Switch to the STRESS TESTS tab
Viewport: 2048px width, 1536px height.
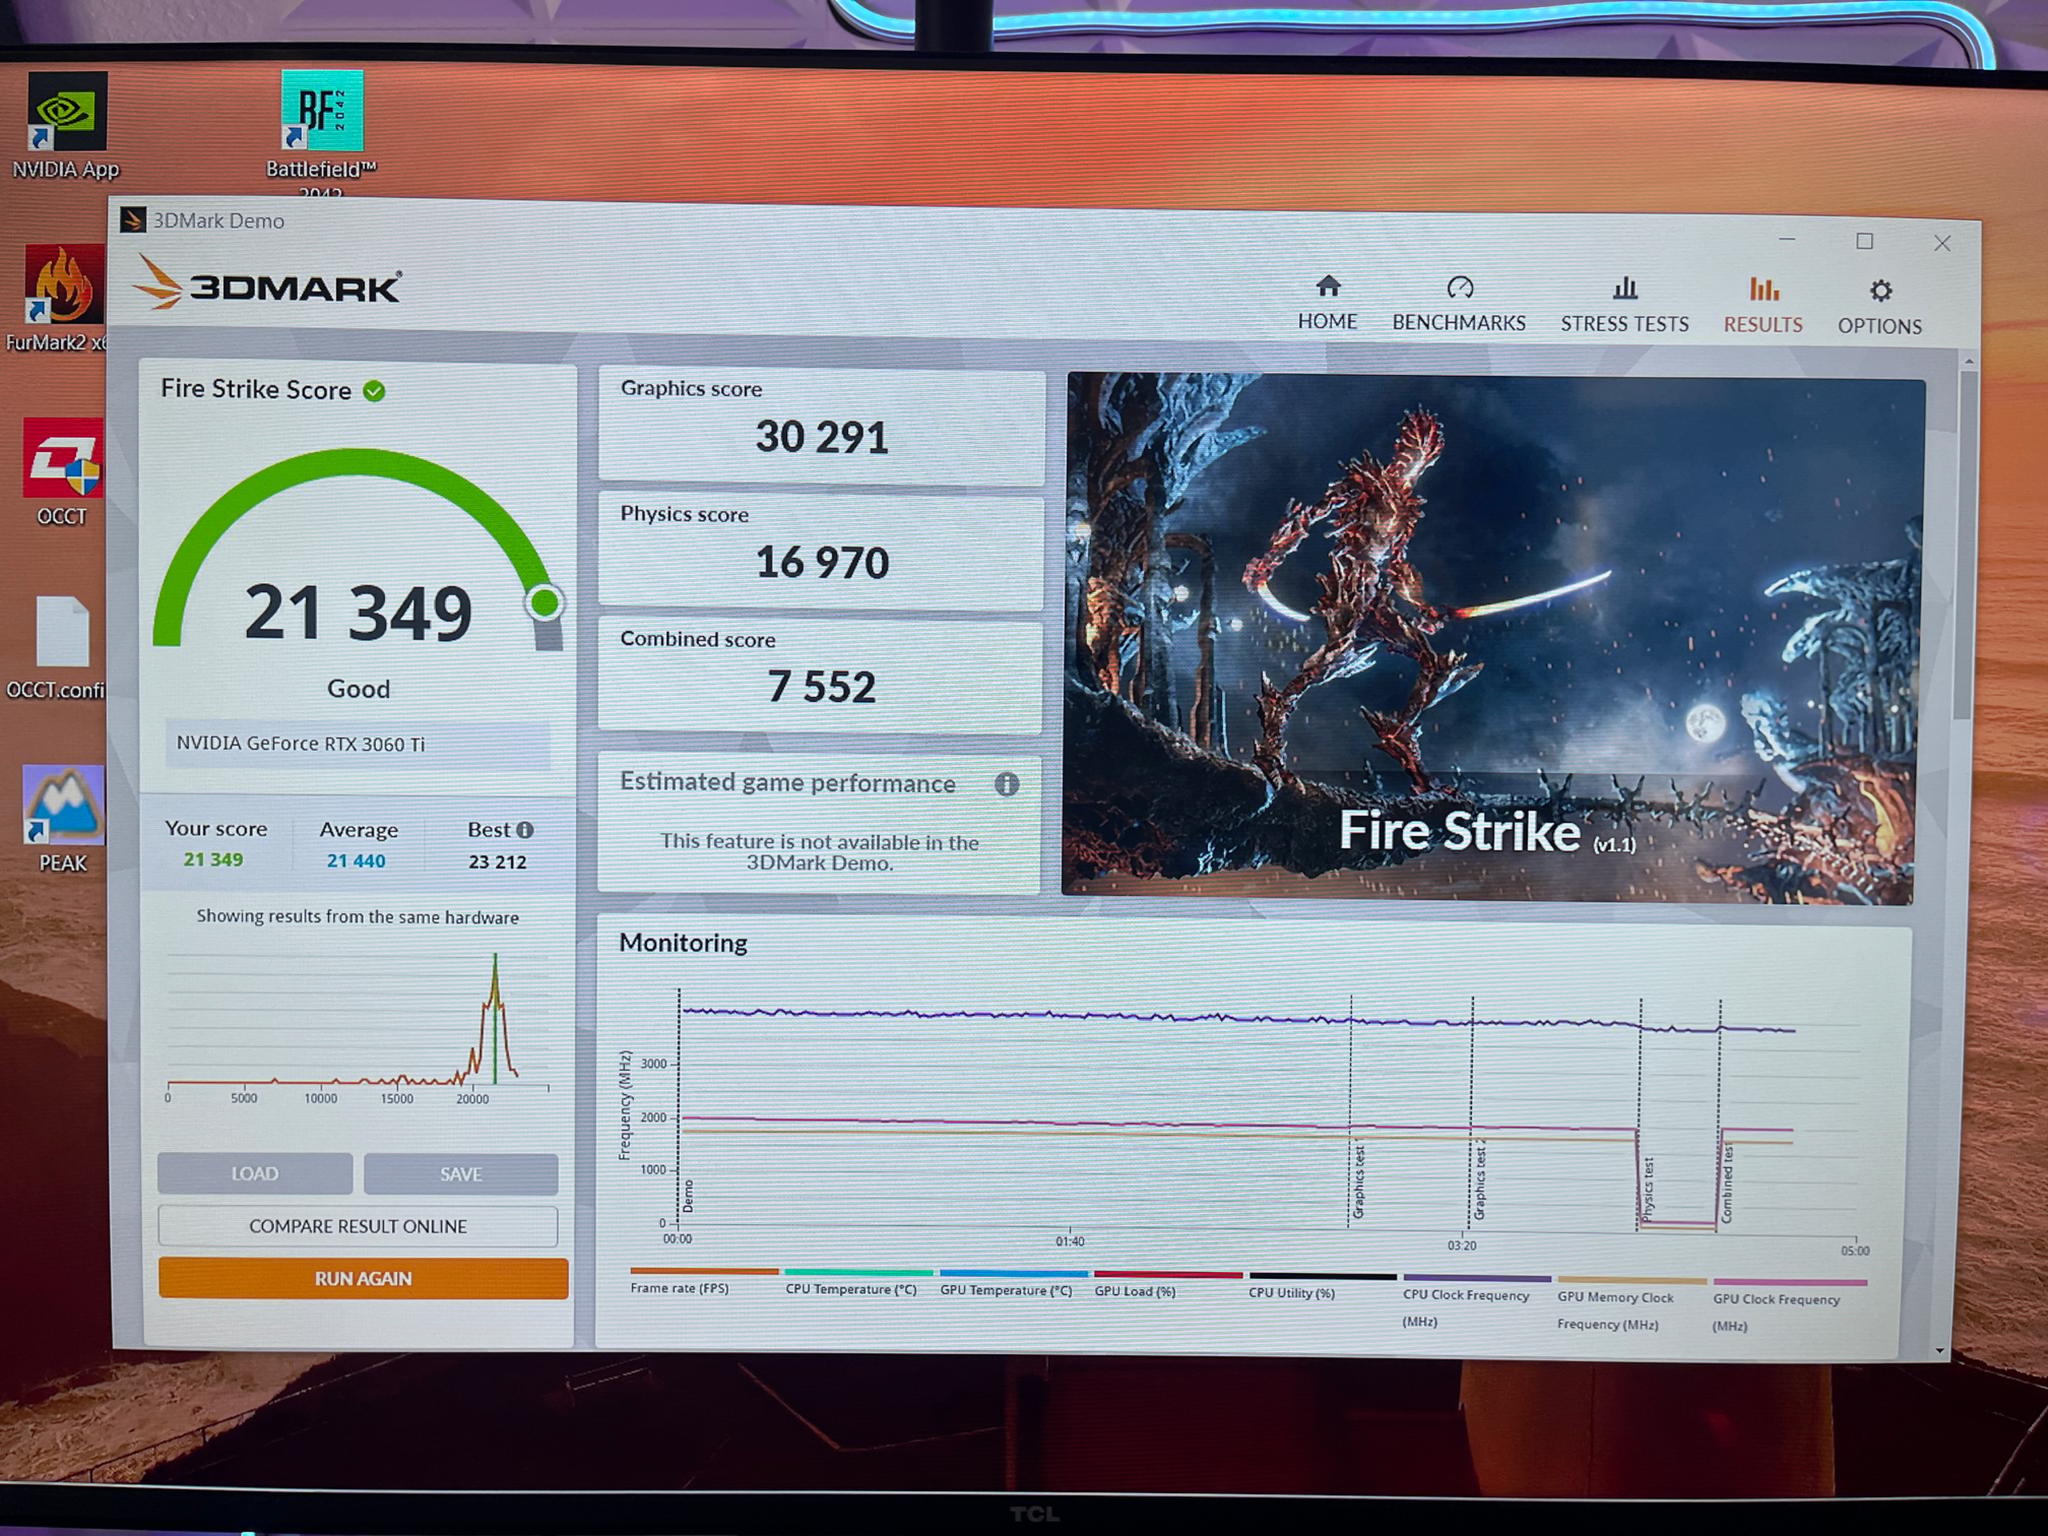[1624, 305]
